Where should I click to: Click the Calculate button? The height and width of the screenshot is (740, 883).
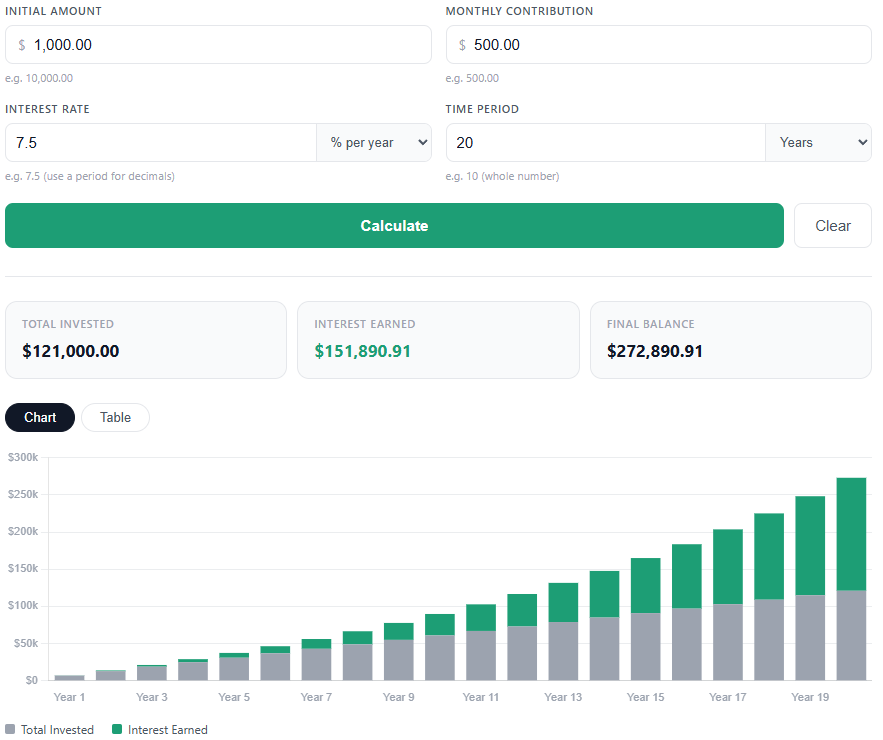click(394, 225)
